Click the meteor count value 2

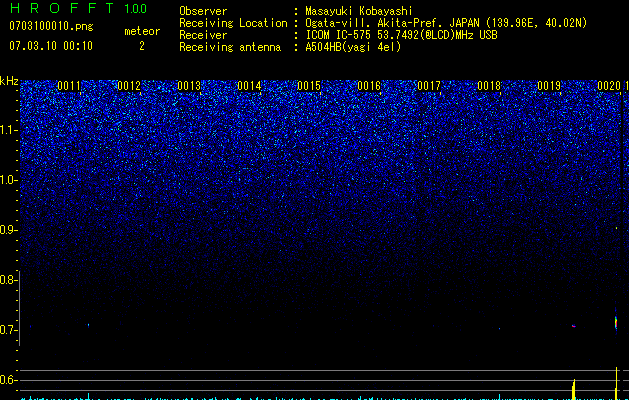(142, 46)
